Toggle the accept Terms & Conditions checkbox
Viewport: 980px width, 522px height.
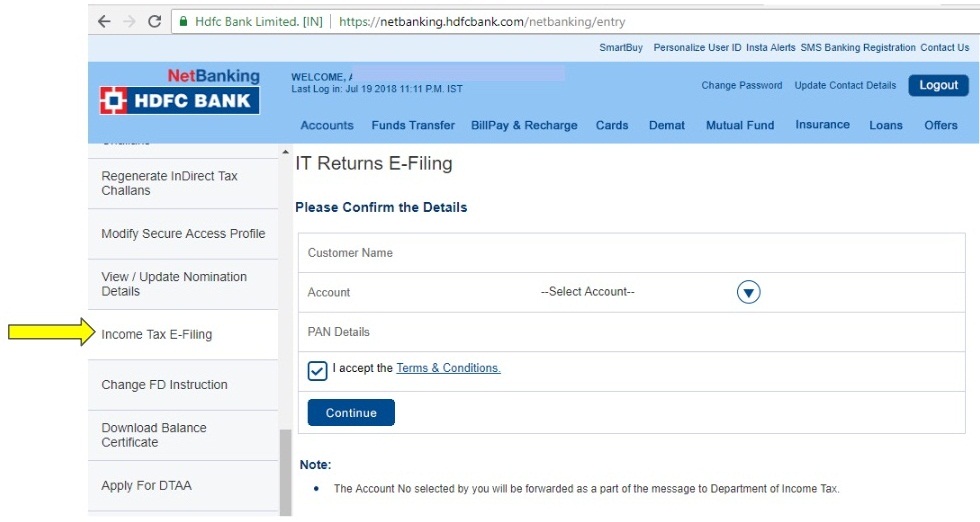317,370
